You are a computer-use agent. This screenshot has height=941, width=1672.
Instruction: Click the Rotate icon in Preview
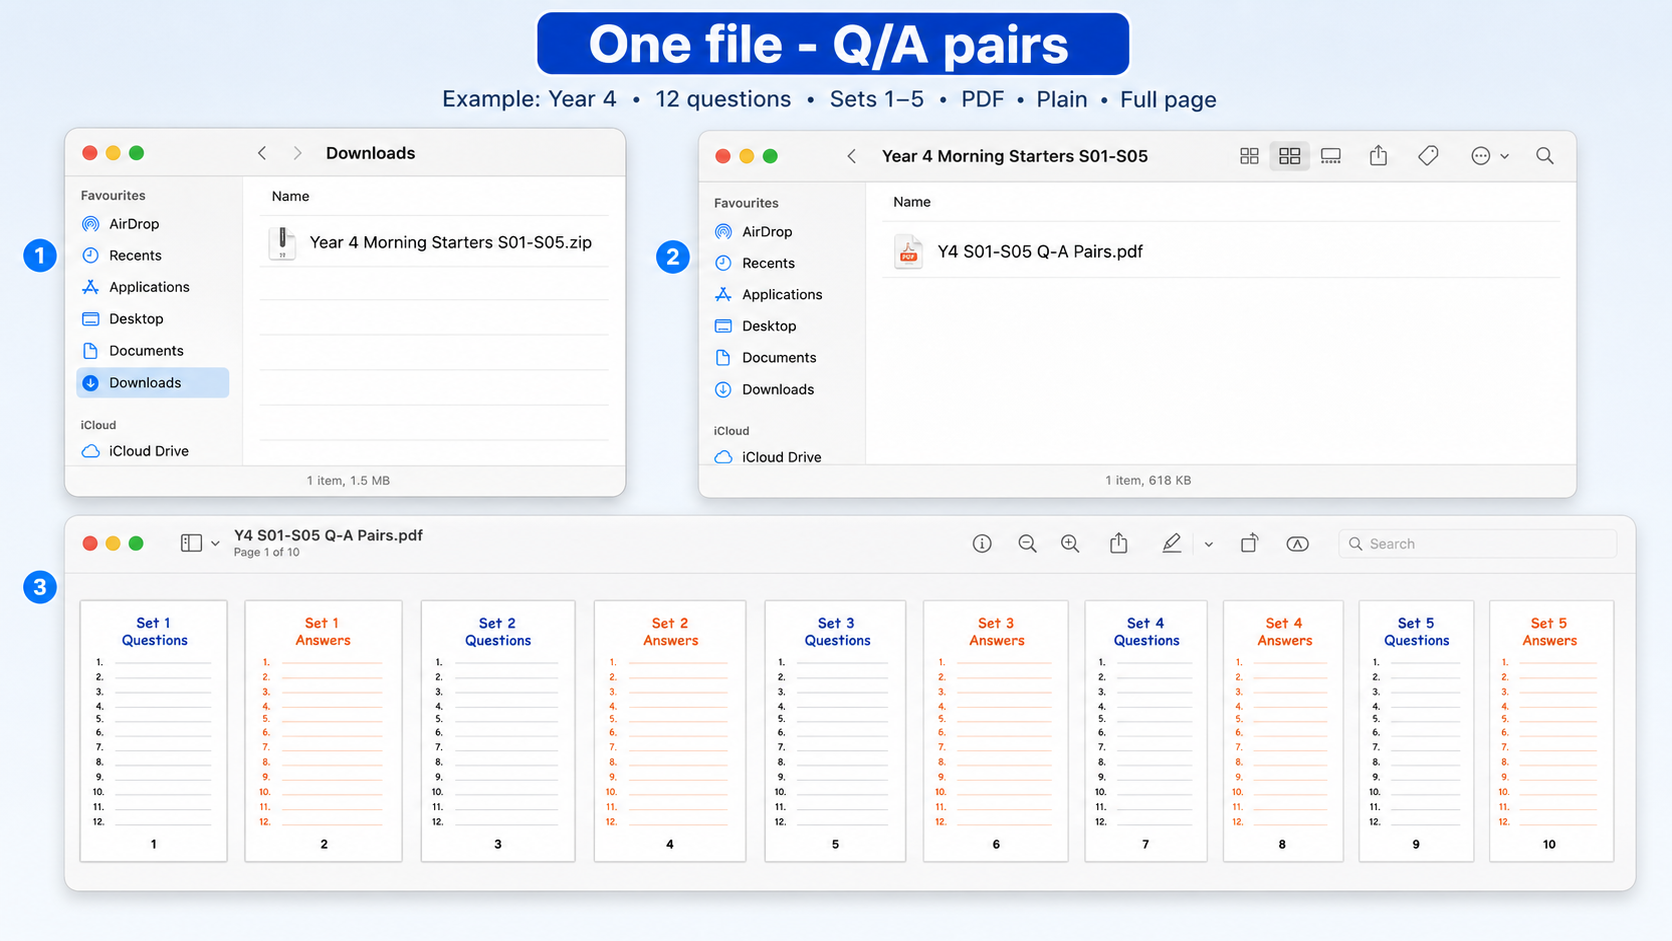pyautogui.click(x=1249, y=543)
